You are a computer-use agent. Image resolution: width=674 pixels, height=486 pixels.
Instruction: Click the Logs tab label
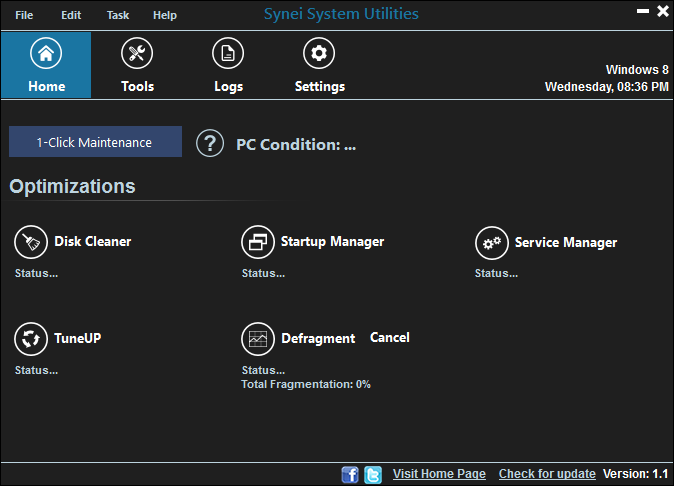point(229,87)
